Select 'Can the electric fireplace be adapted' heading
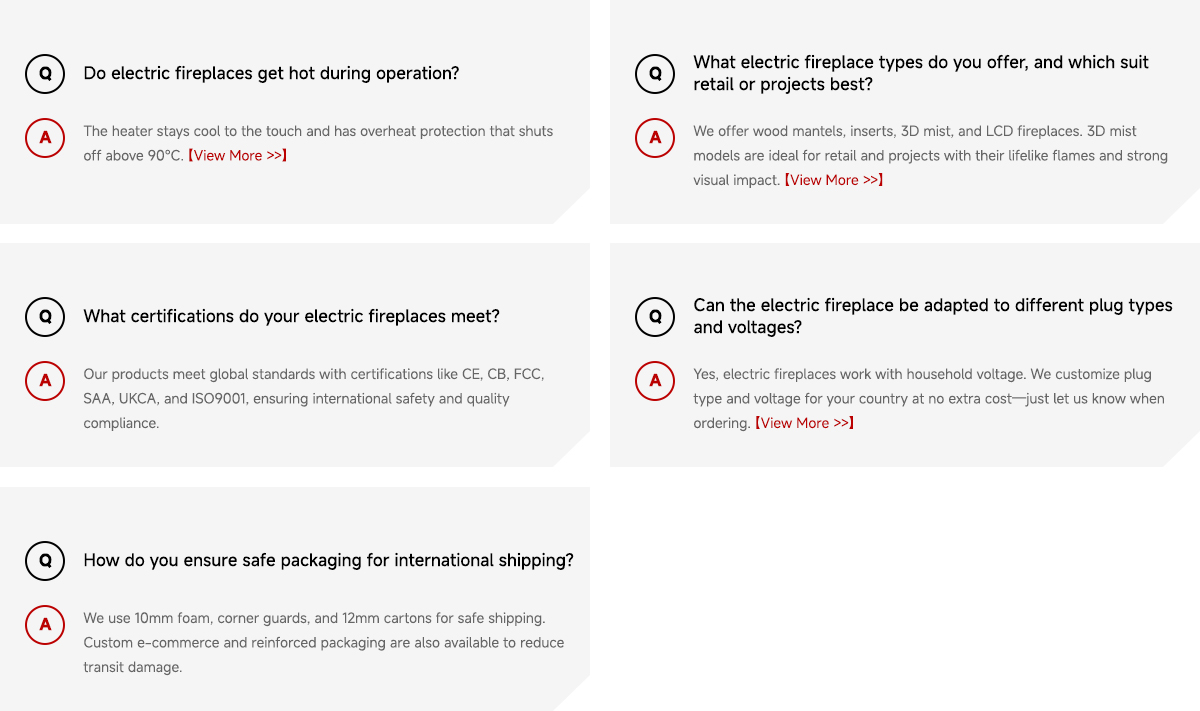Viewport: 1200px width, 711px height. pyautogui.click(x=933, y=316)
